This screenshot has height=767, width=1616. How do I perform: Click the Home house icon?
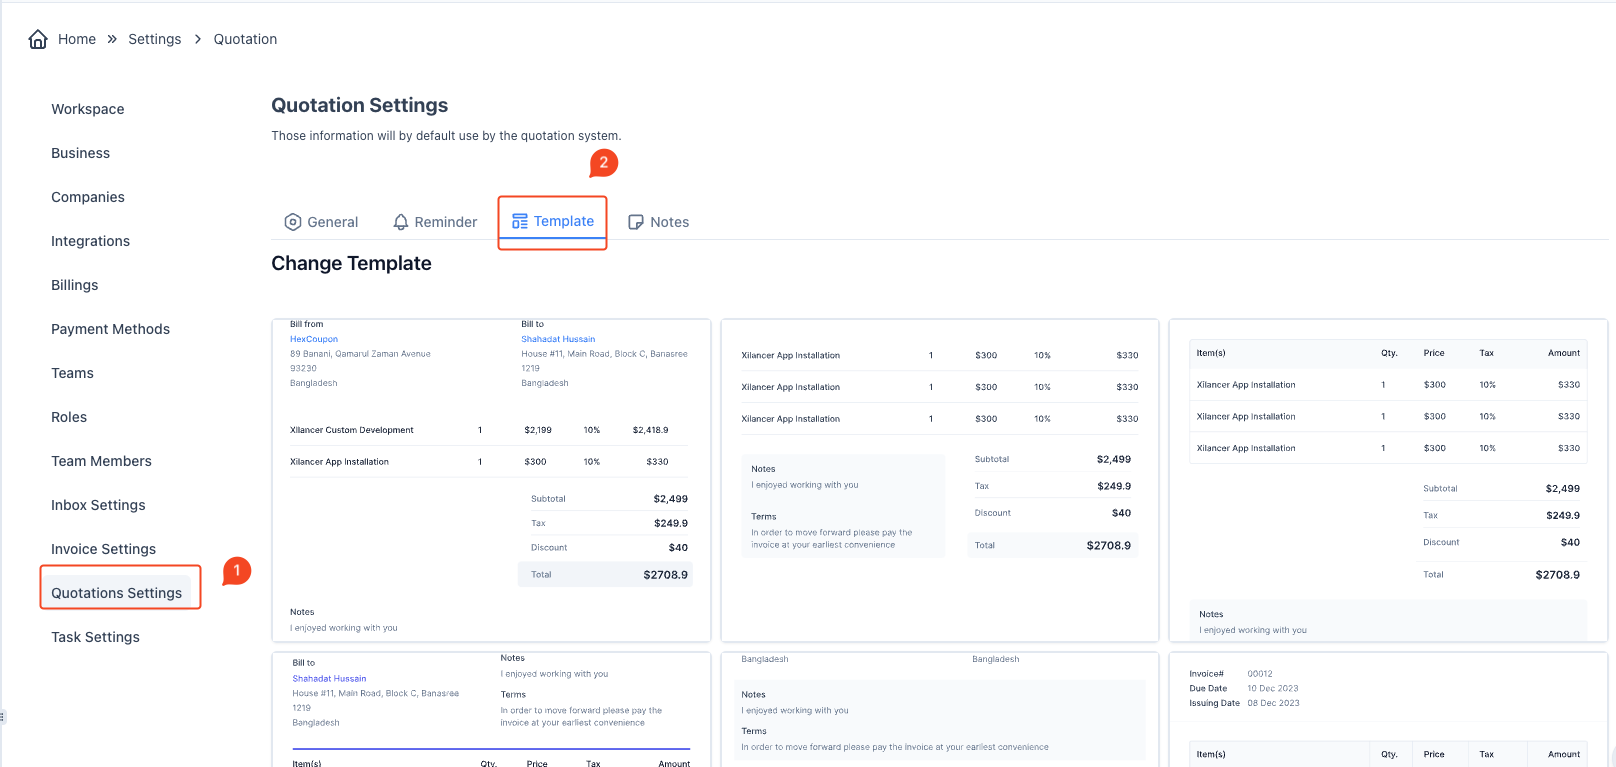click(38, 39)
